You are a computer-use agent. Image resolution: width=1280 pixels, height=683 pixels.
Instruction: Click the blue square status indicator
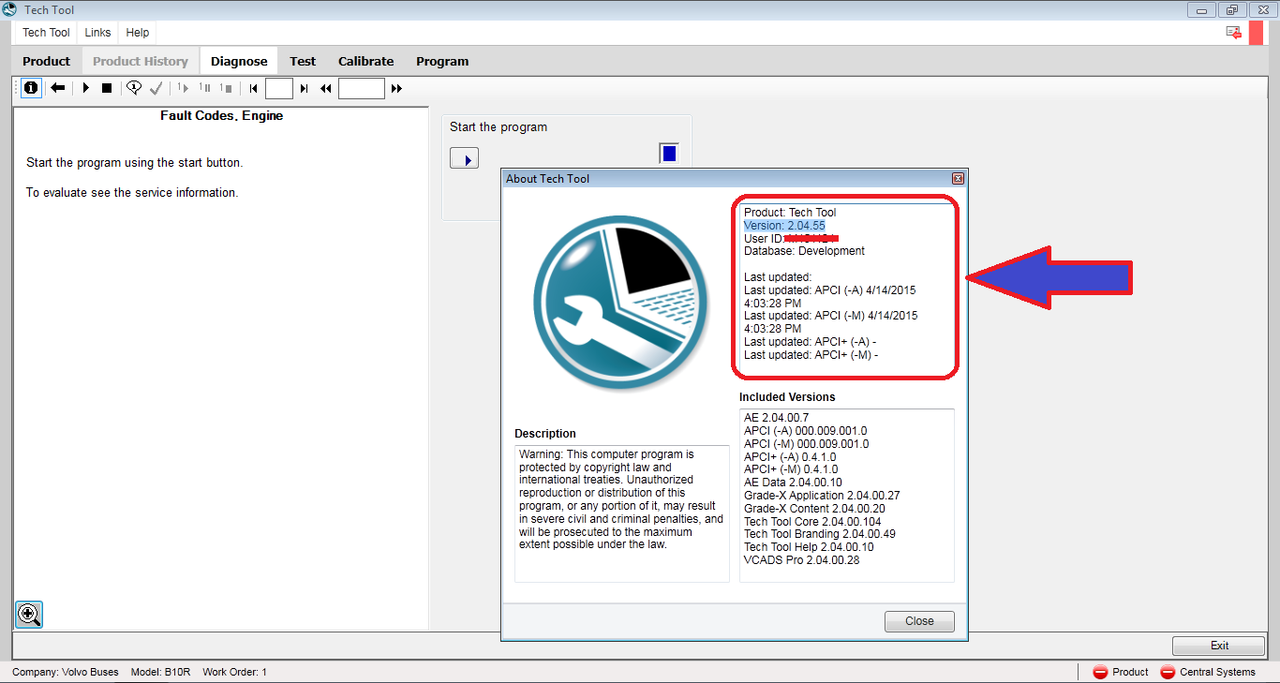click(x=669, y=153)
